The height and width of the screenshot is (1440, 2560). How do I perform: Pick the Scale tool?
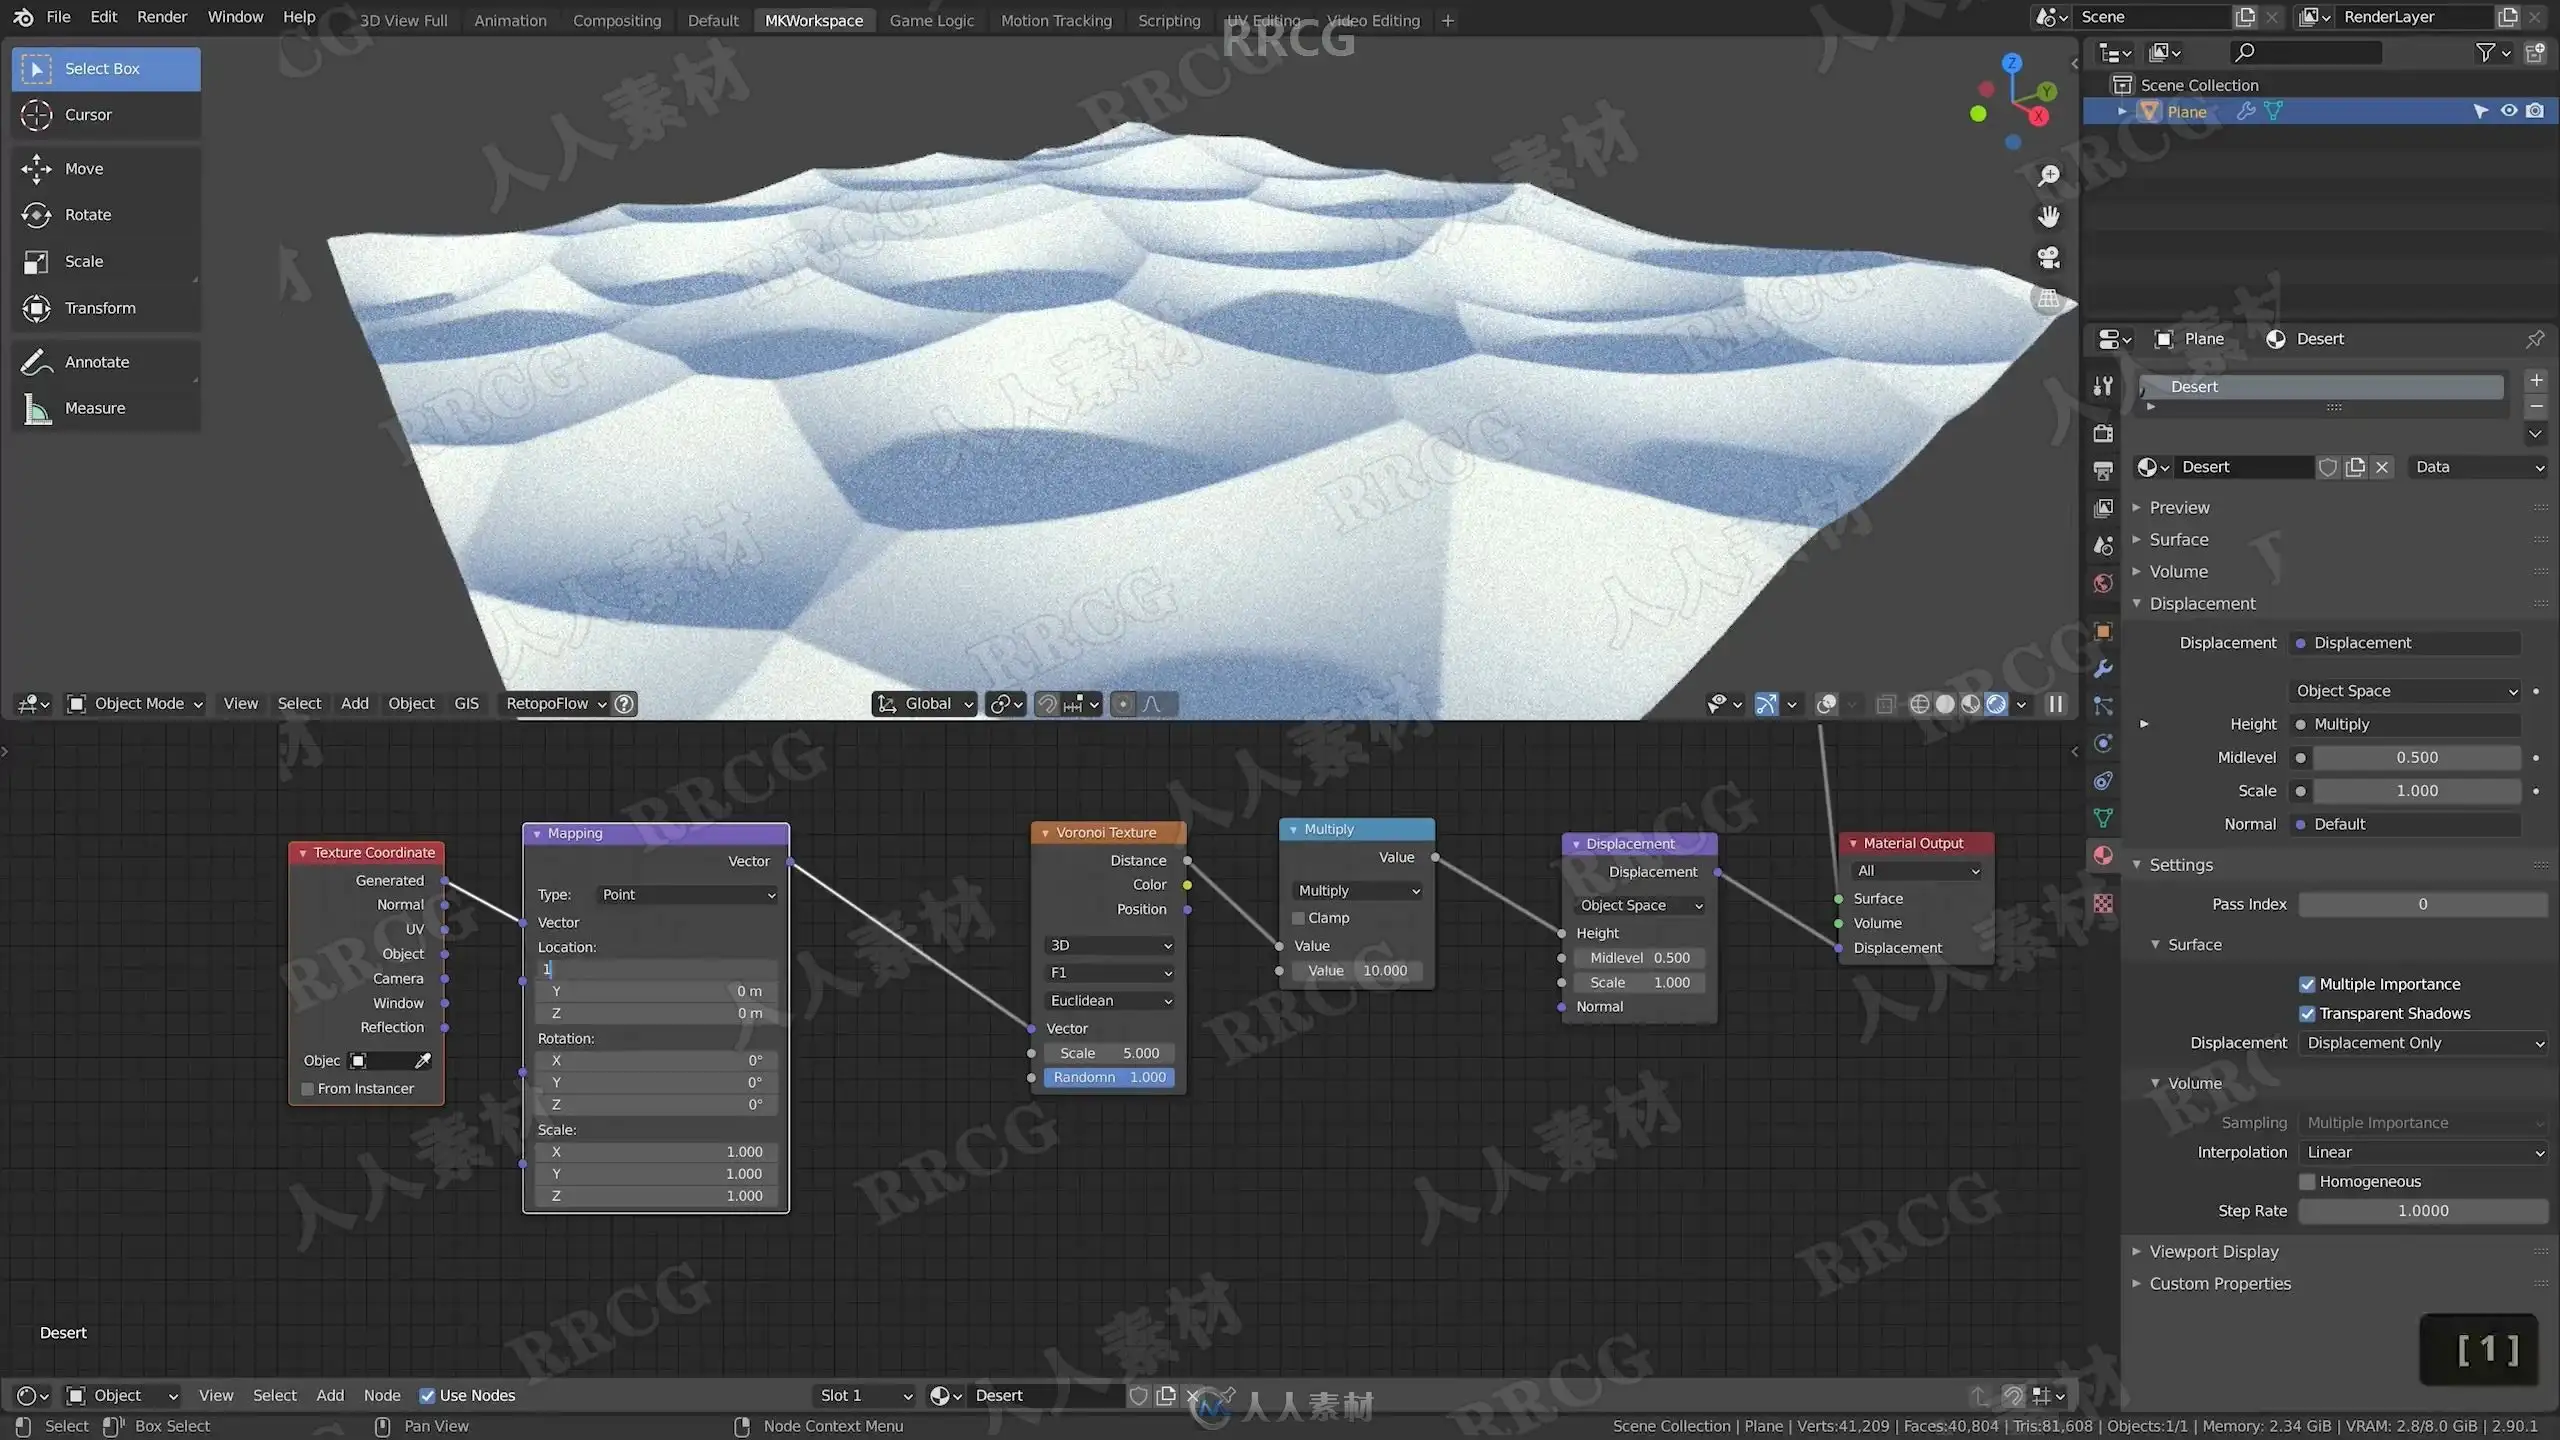[106, 261]
